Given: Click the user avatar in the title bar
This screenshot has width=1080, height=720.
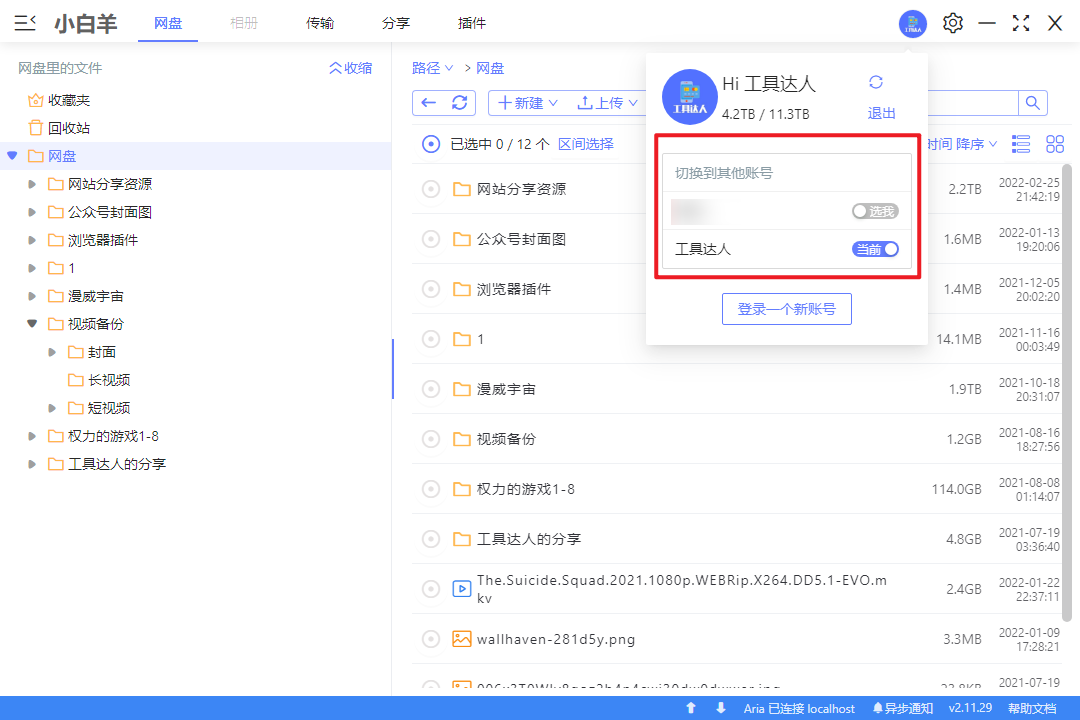Looking at the screenshot, I should 912,24.
